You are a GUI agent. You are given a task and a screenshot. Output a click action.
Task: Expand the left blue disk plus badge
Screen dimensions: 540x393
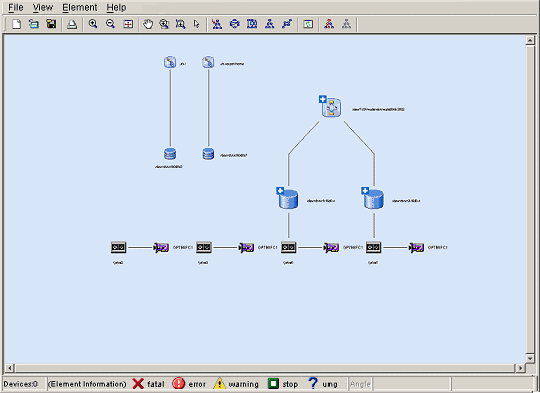click(x=280, y=190)
